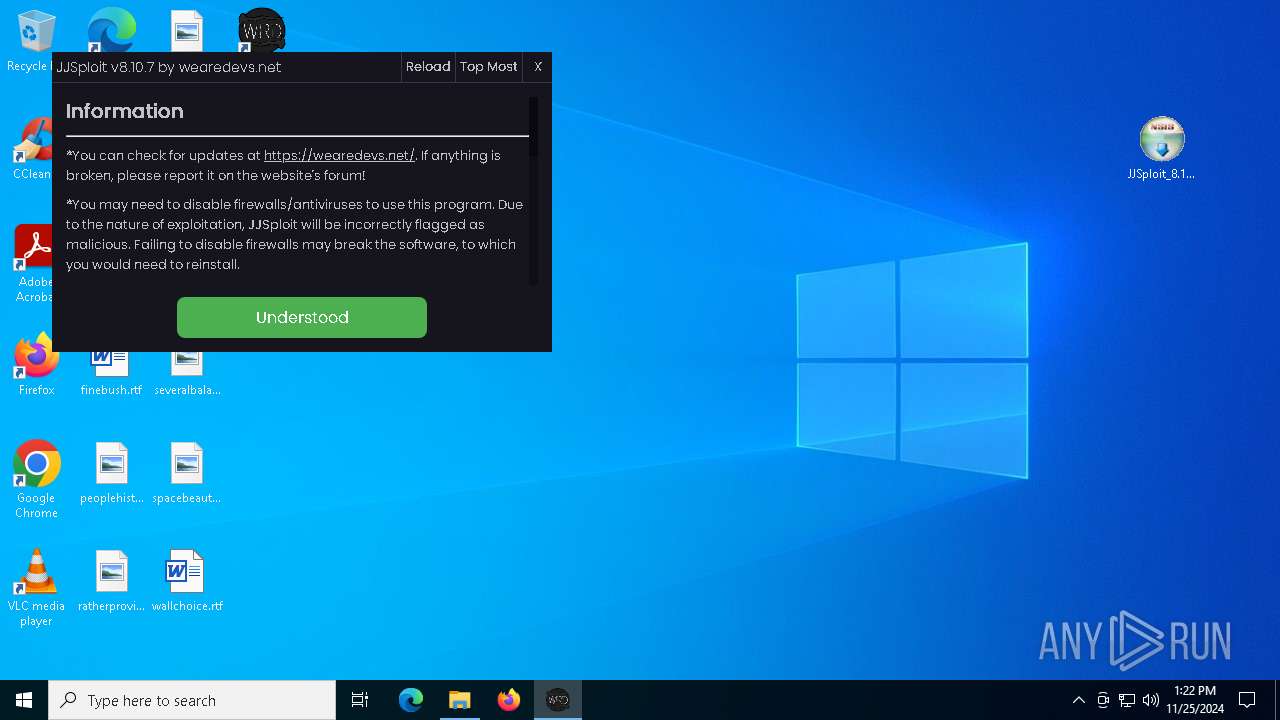
Task: Select the ratherprovi... image file
Action: click(112, 581)
